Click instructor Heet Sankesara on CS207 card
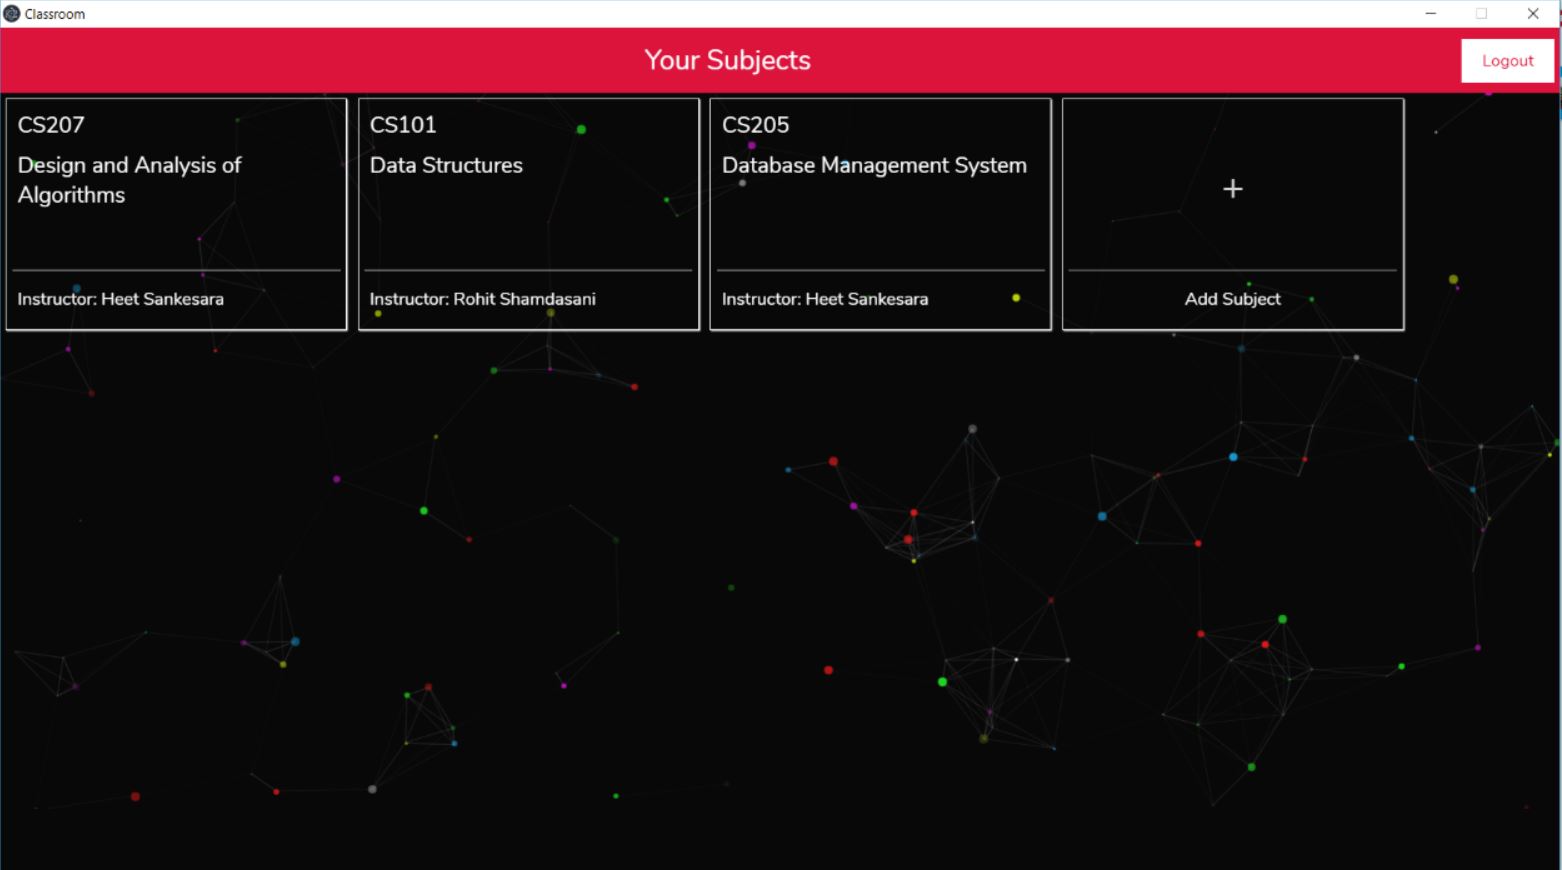This screenshot has height=870, width=1562. click(x=120, y=299)
